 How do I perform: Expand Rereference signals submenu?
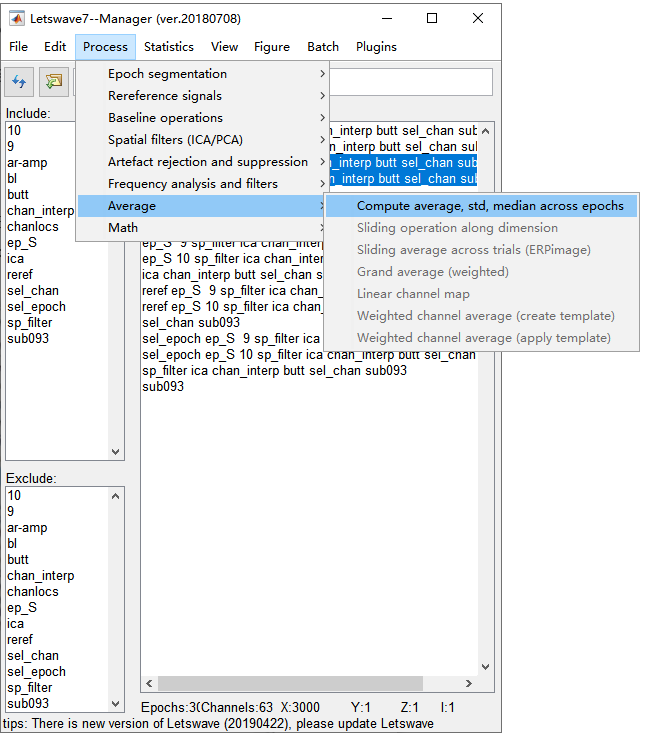pyautogui.click(x=202, y=96)
